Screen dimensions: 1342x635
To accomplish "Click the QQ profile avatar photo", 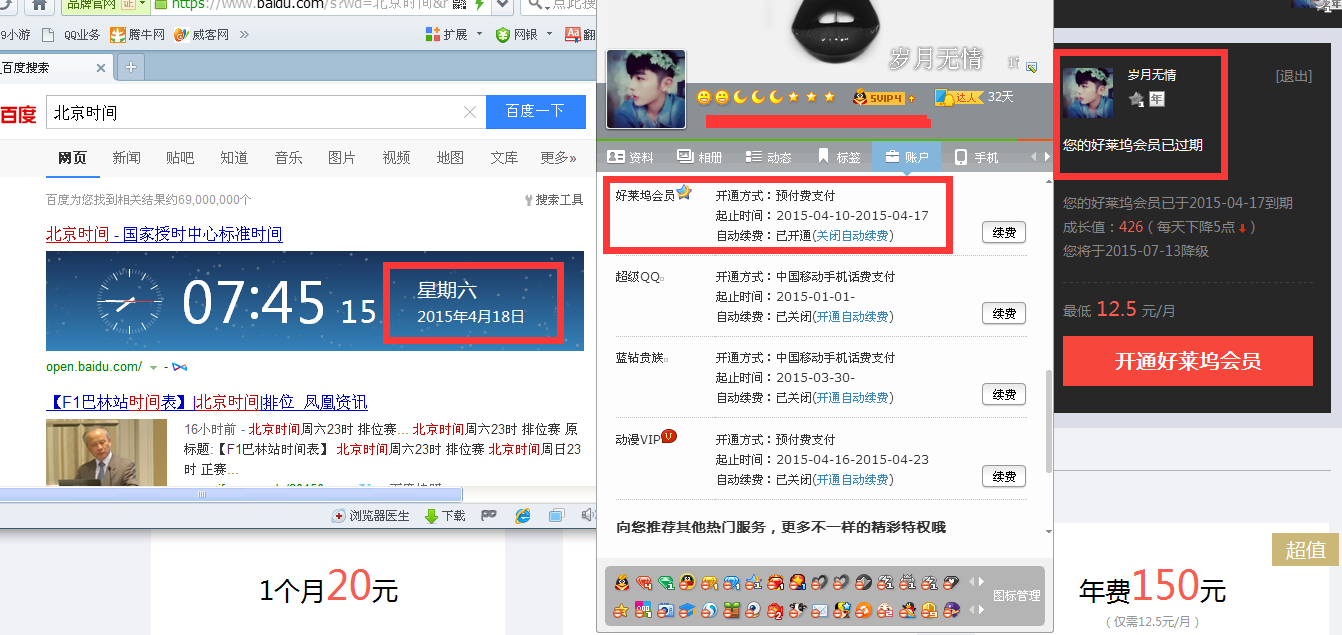I will coord(646,89).
